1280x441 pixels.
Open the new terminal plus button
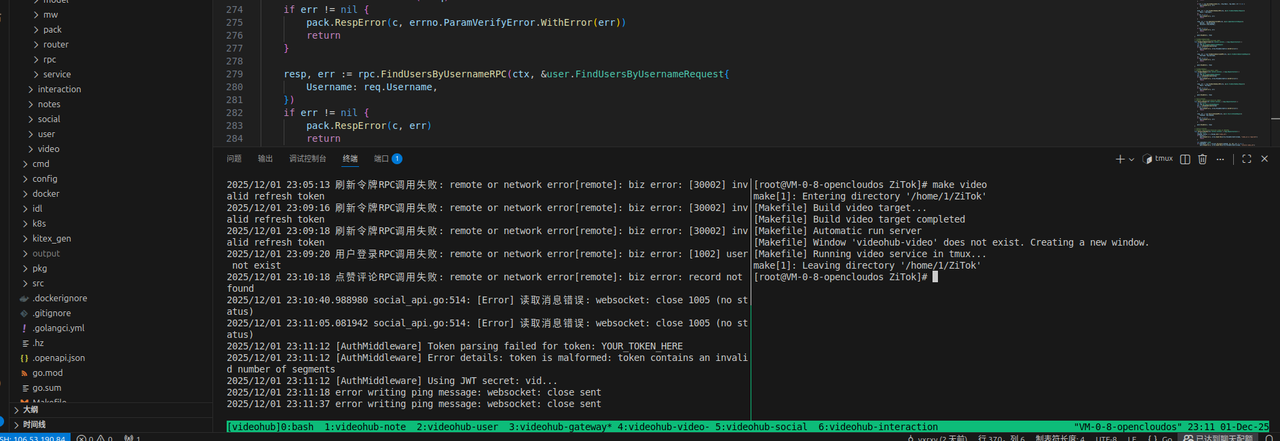(x=1120, y=159)
